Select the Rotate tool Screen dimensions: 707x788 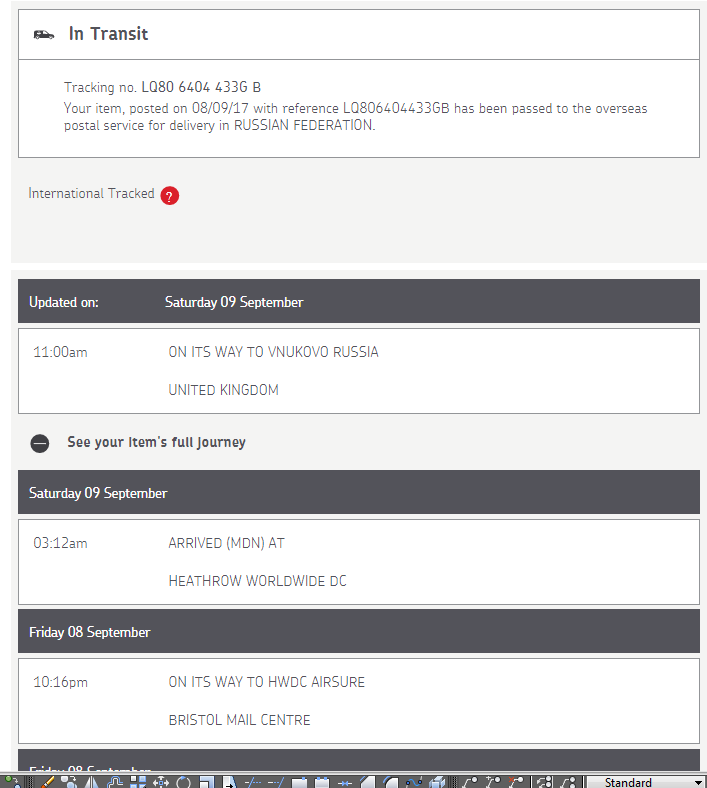183,782
